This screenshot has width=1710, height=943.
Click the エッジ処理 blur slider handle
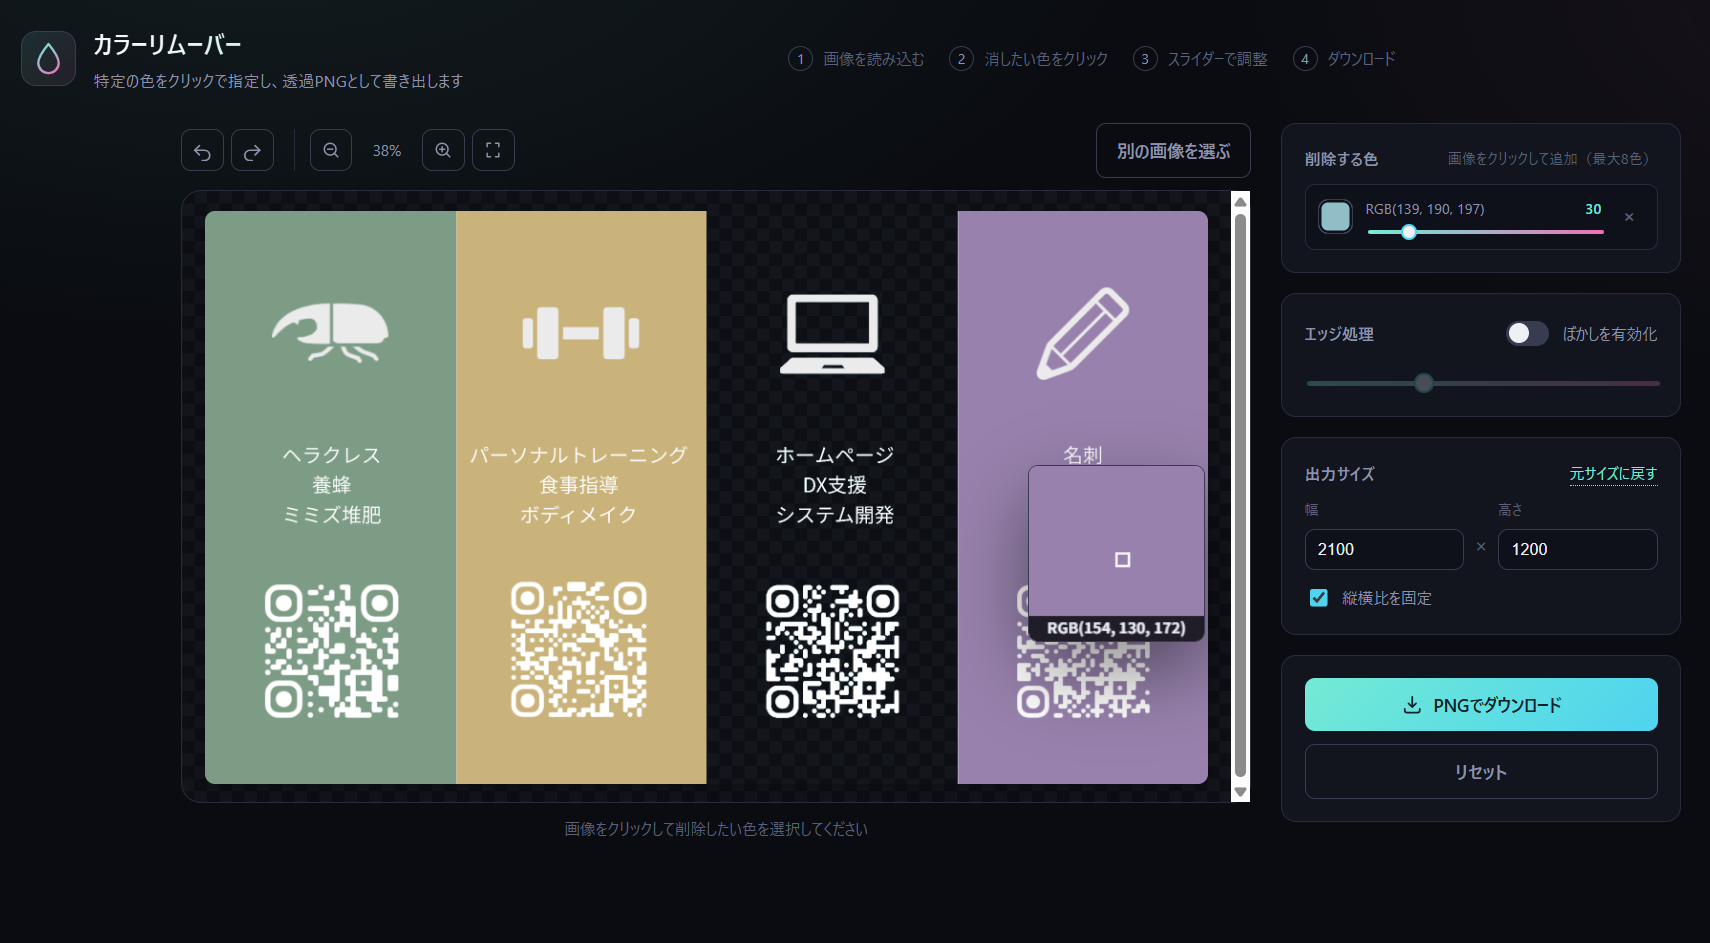[x=1424, y=383]
